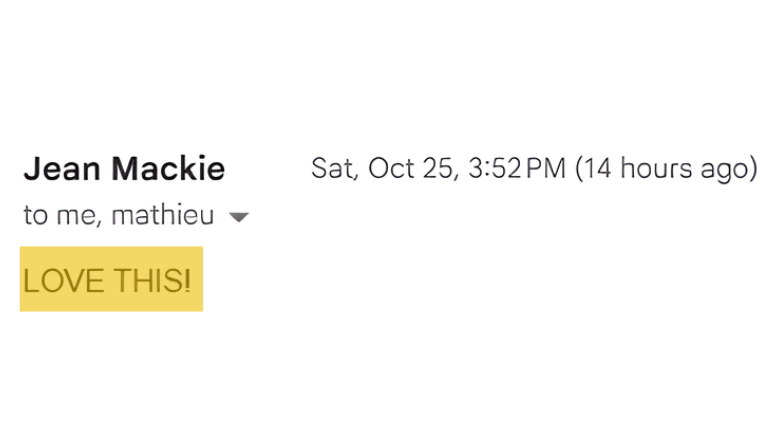Click the sender name Jean Mackie

(124, 169)
